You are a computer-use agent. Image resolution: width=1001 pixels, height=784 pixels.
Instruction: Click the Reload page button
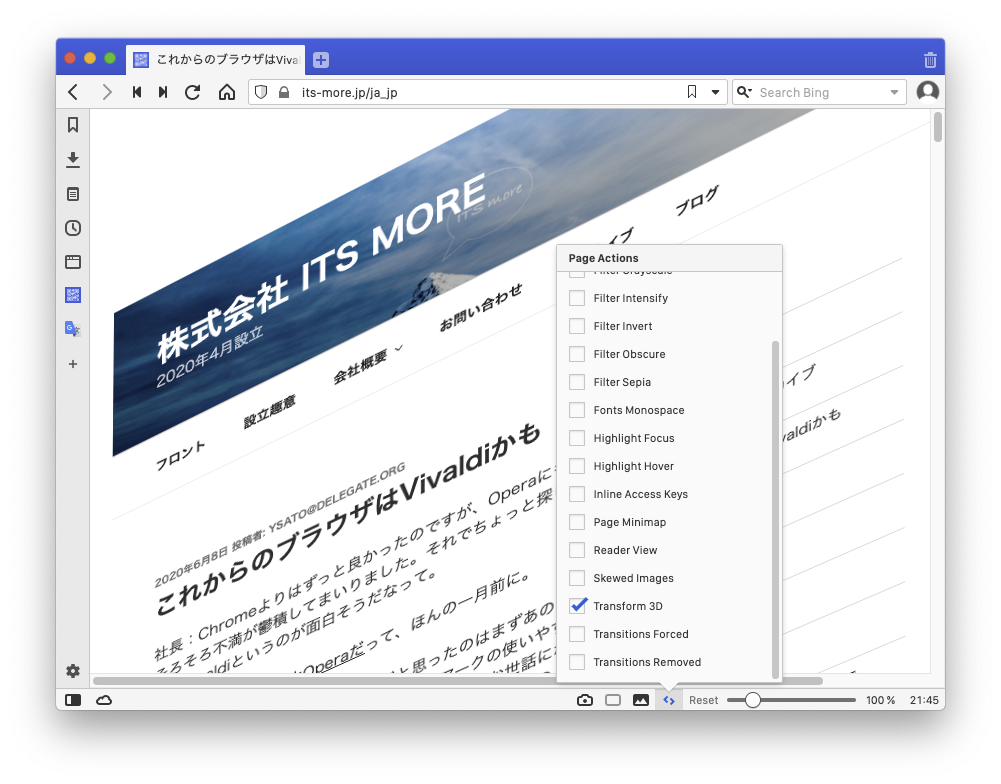(193, 92)
